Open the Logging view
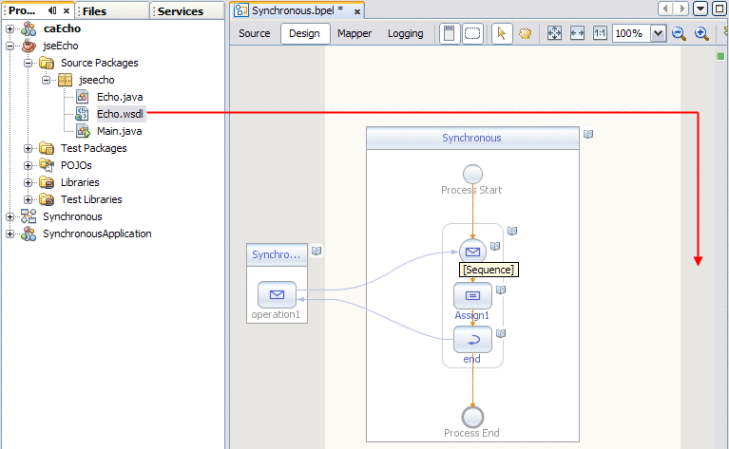The width and height of the screenshot is (729, 449). click(405, 33)
